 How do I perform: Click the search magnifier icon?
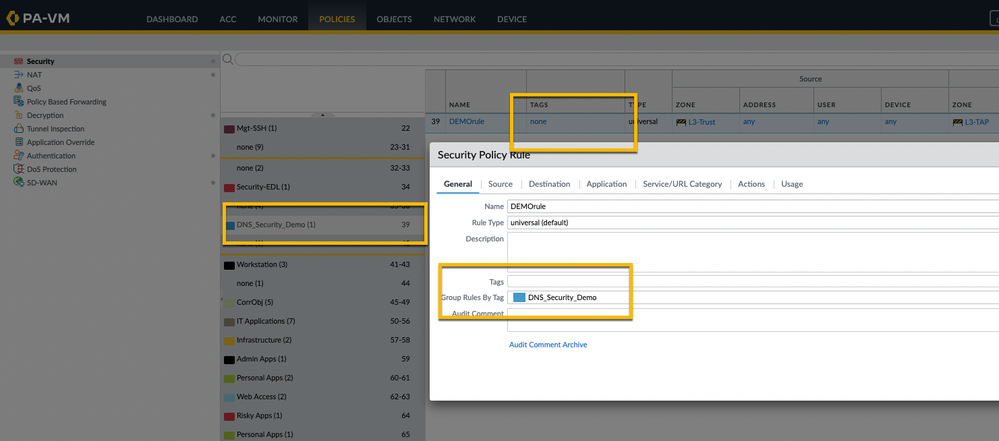point(228,60)
